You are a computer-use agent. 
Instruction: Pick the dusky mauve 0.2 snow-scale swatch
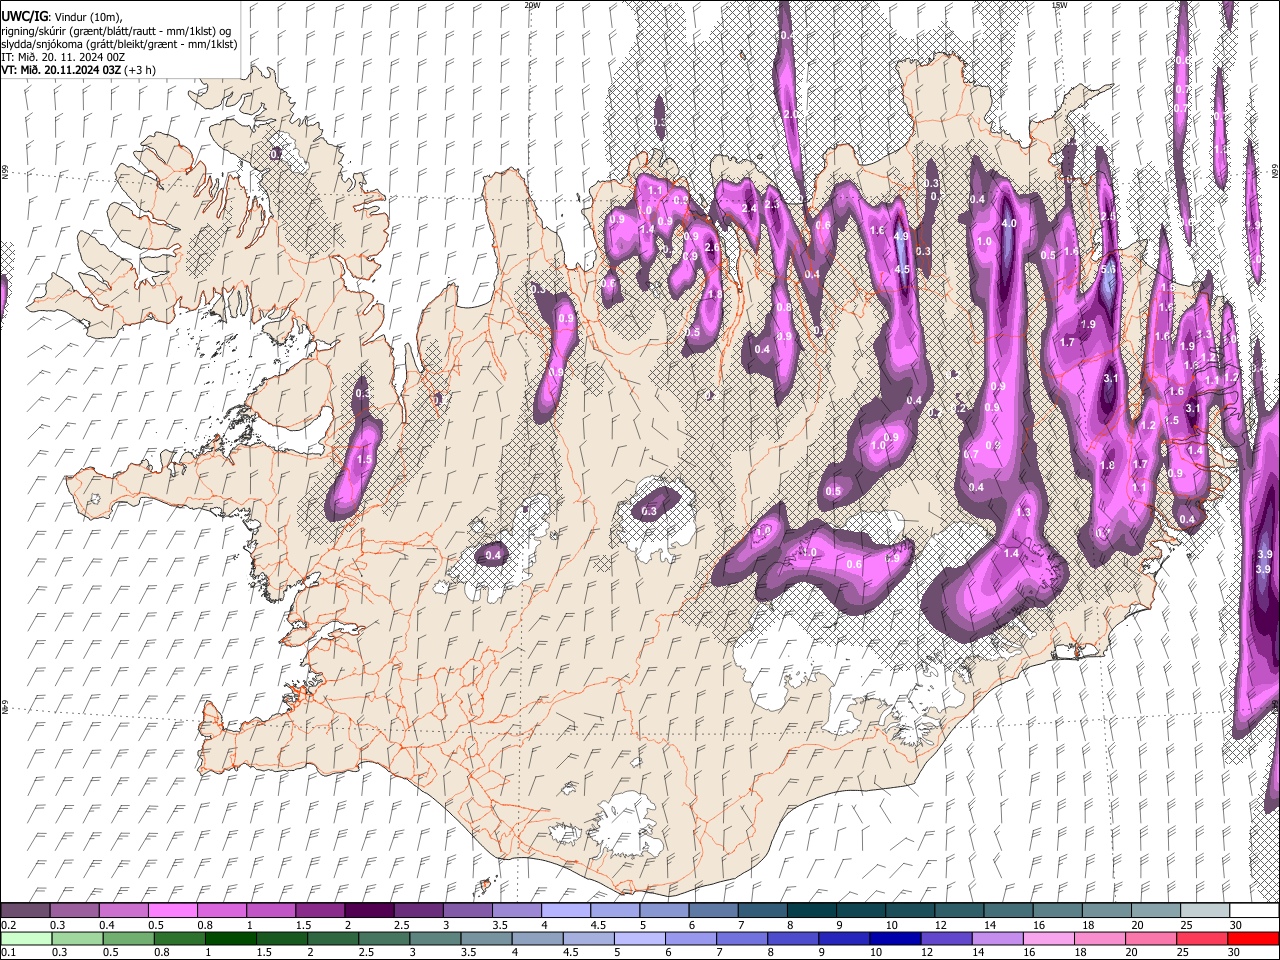pyautogui.click(x=26, y=910)
